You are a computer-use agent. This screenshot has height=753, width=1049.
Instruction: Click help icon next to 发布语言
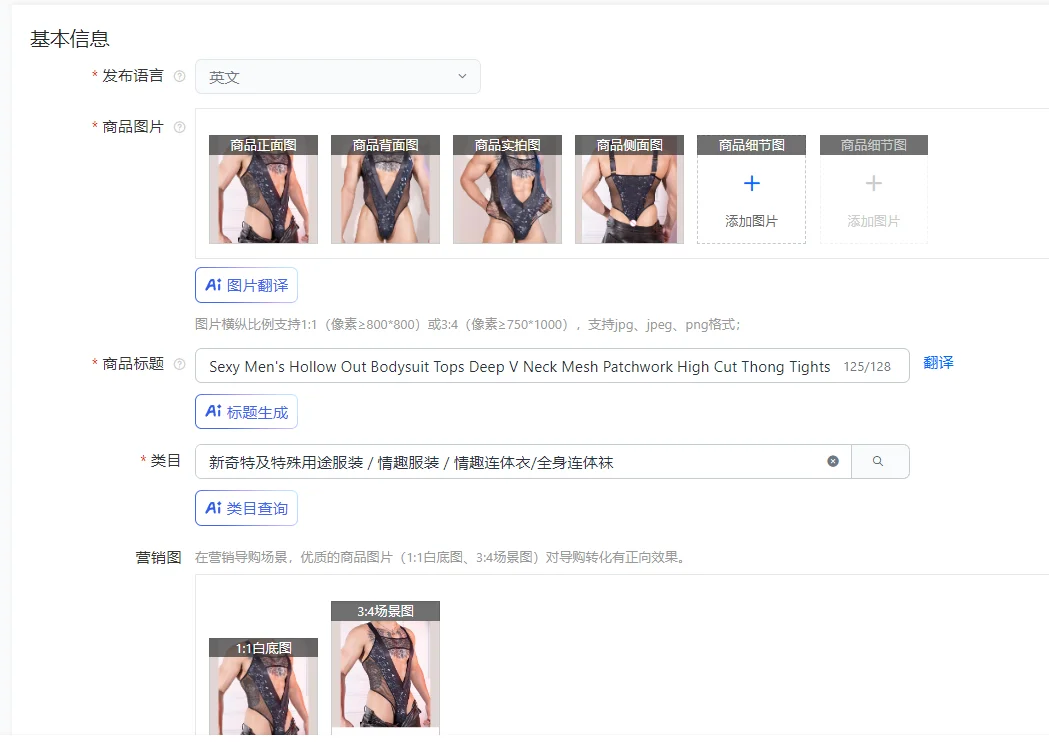click(x=179, y=76)
